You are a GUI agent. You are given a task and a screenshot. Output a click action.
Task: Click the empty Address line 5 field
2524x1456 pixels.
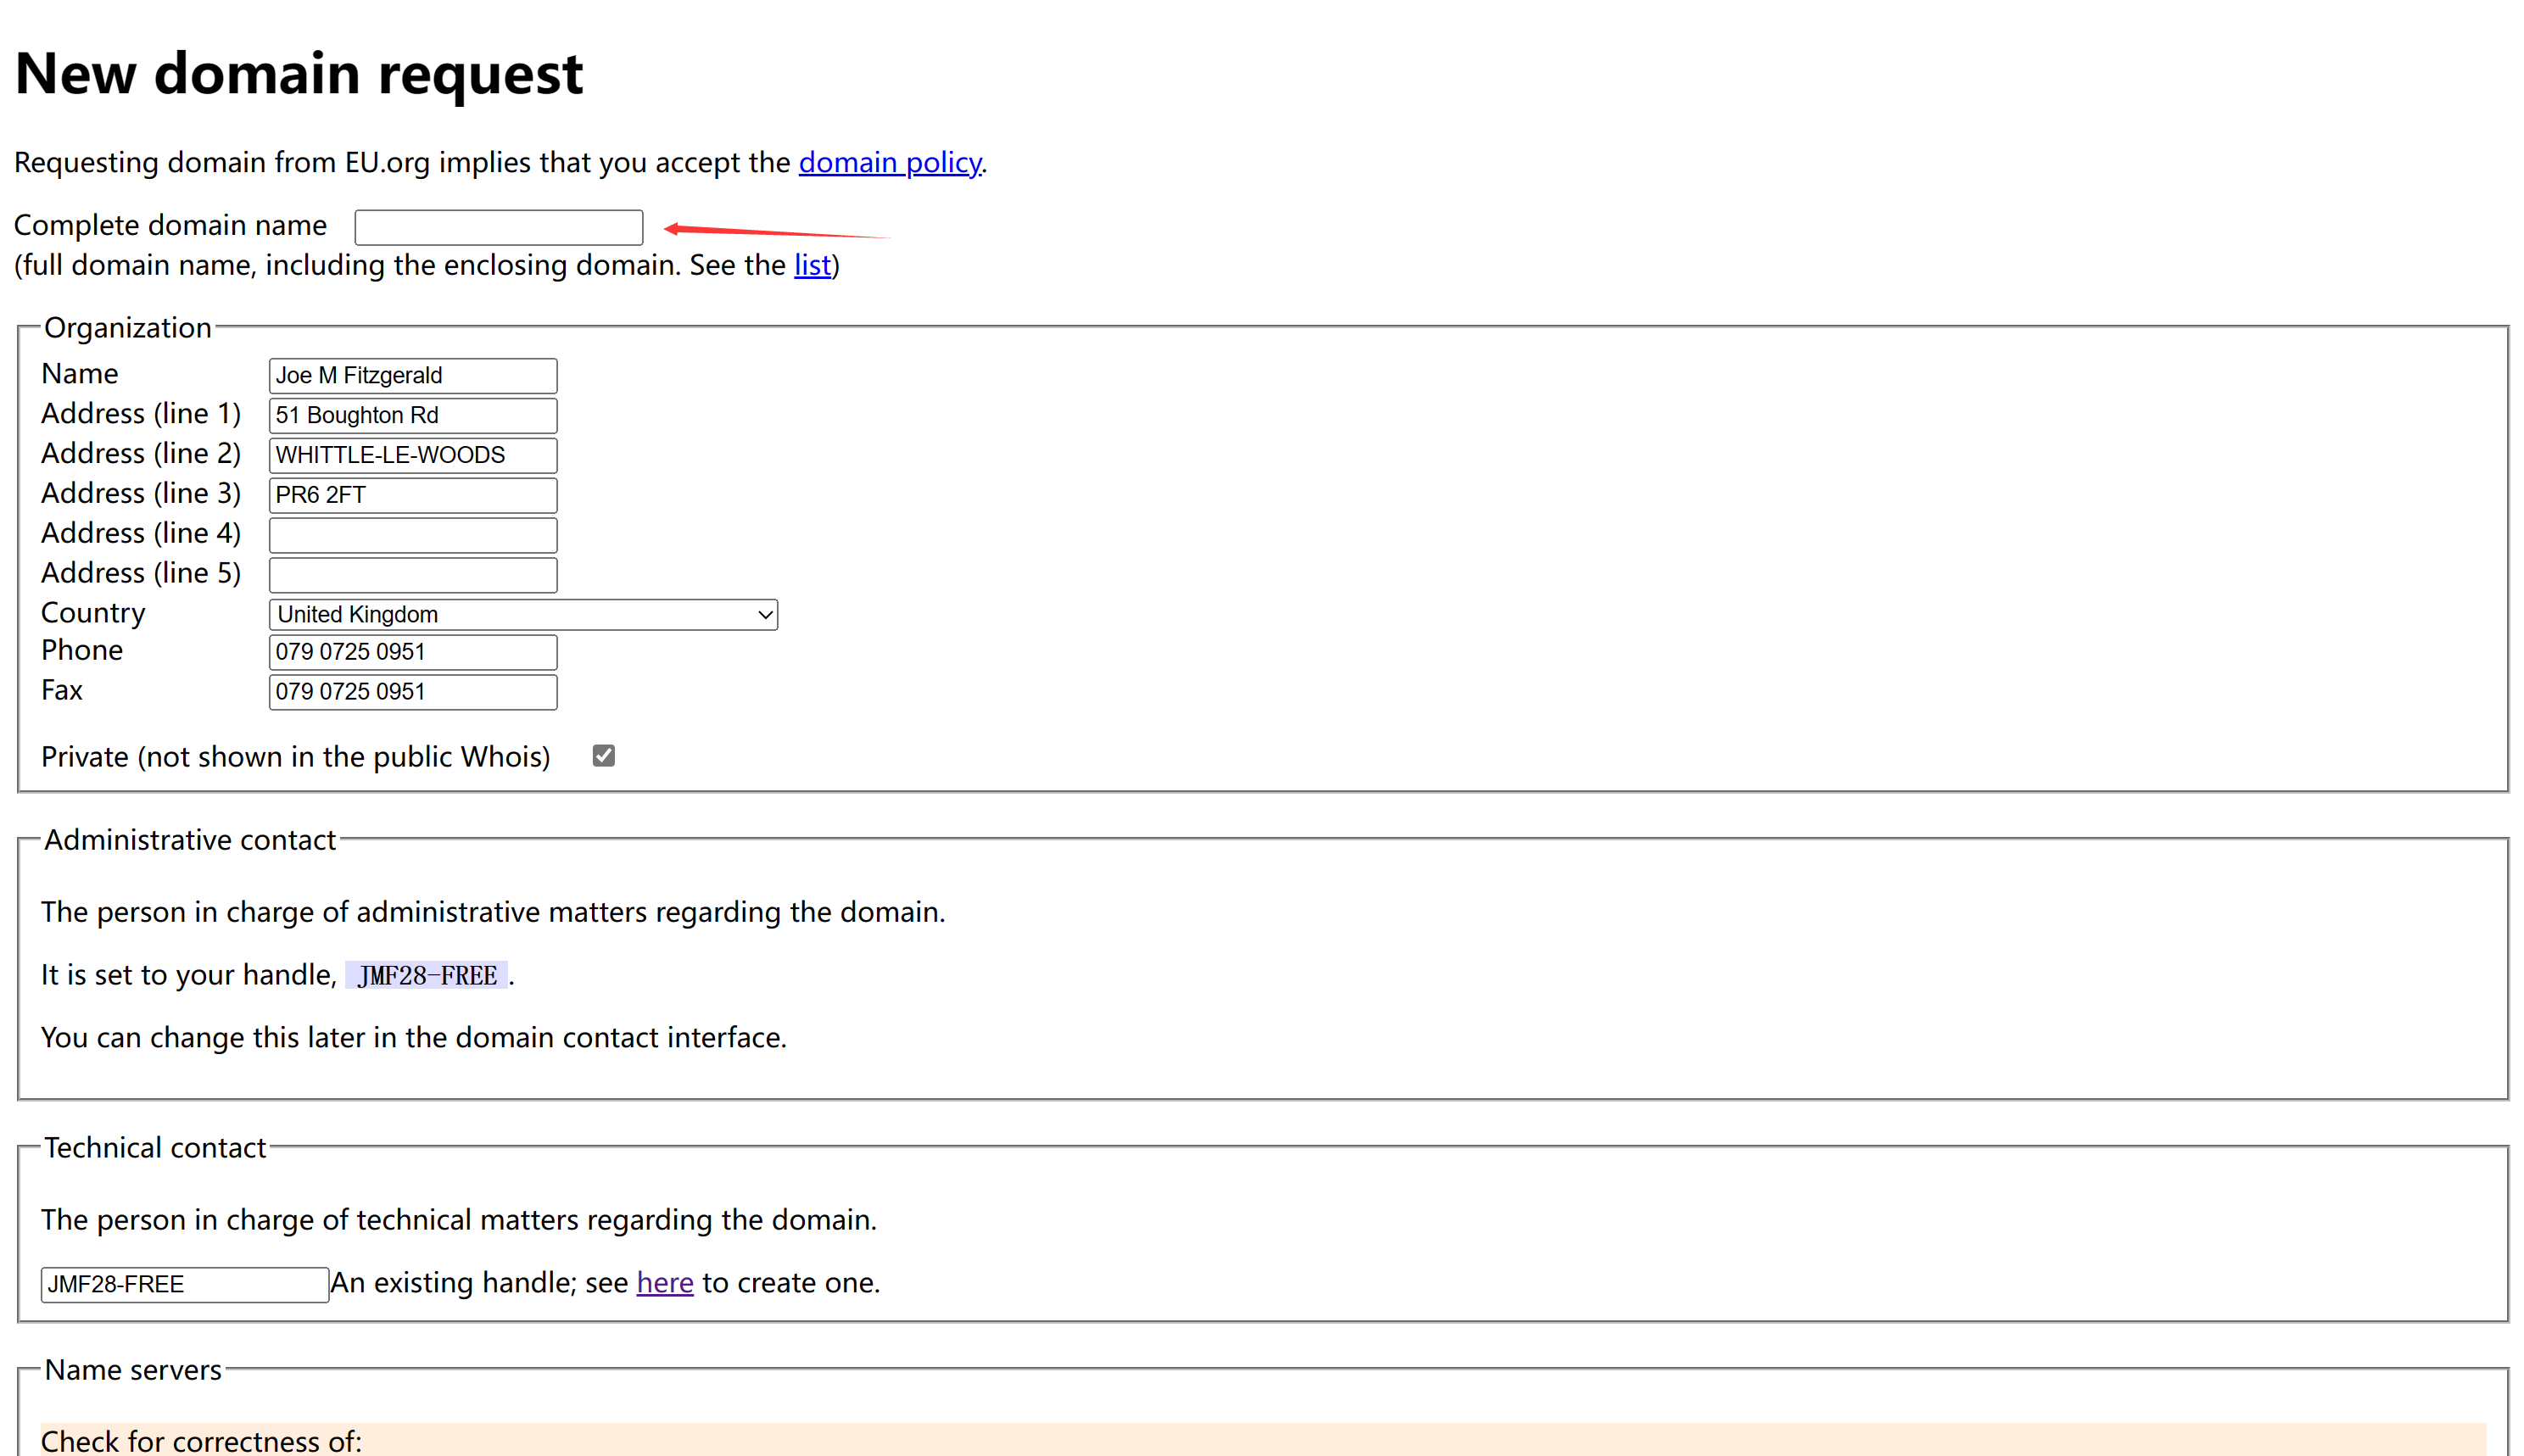tap(412, 575)
